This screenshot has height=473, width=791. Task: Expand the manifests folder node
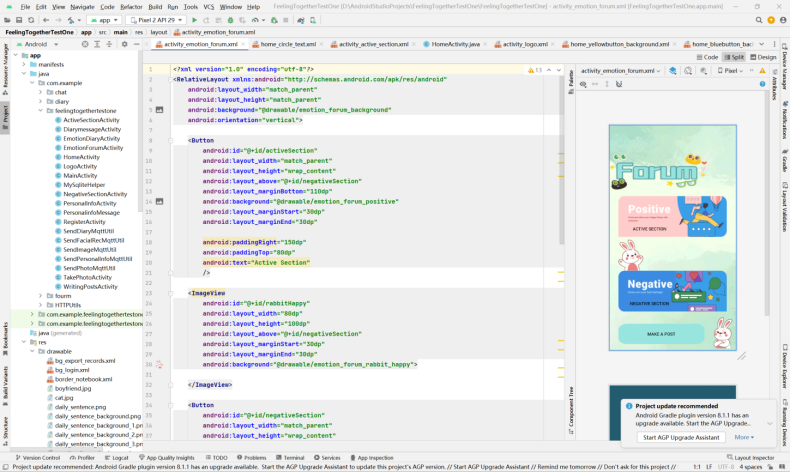coord(24,65)
